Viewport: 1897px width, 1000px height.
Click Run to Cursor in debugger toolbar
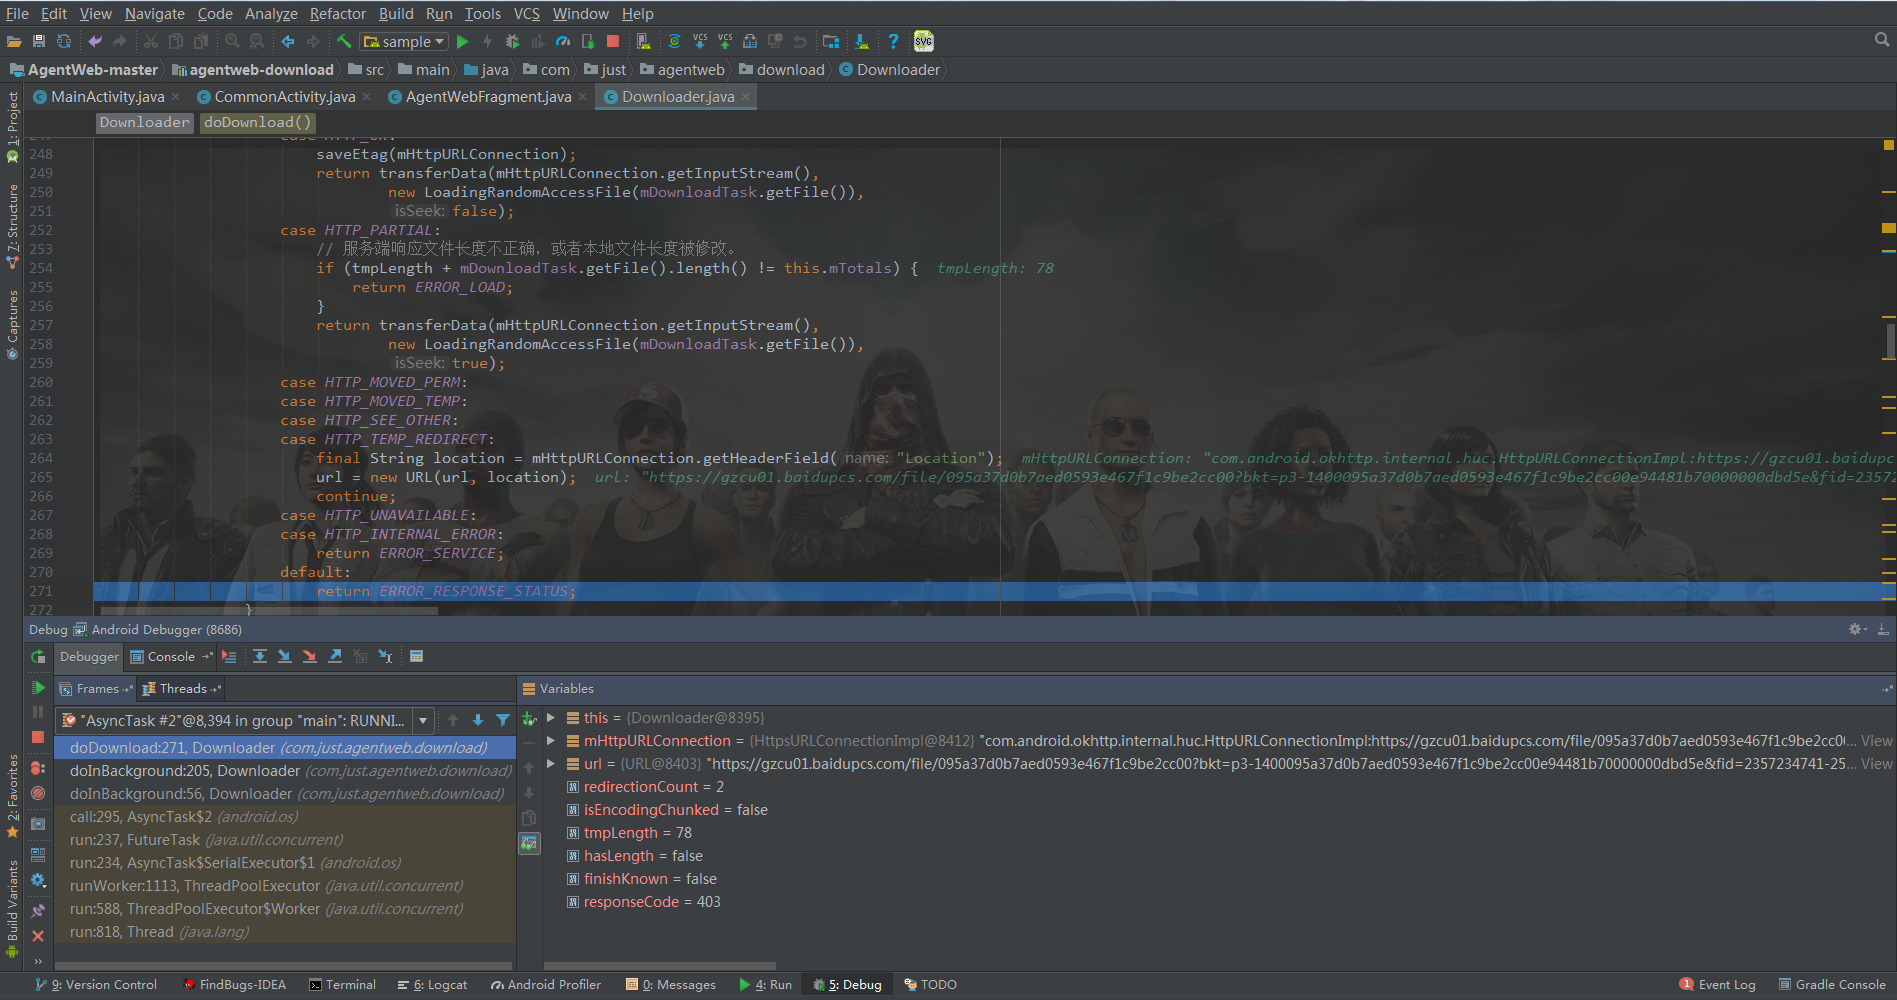[385, 656]
